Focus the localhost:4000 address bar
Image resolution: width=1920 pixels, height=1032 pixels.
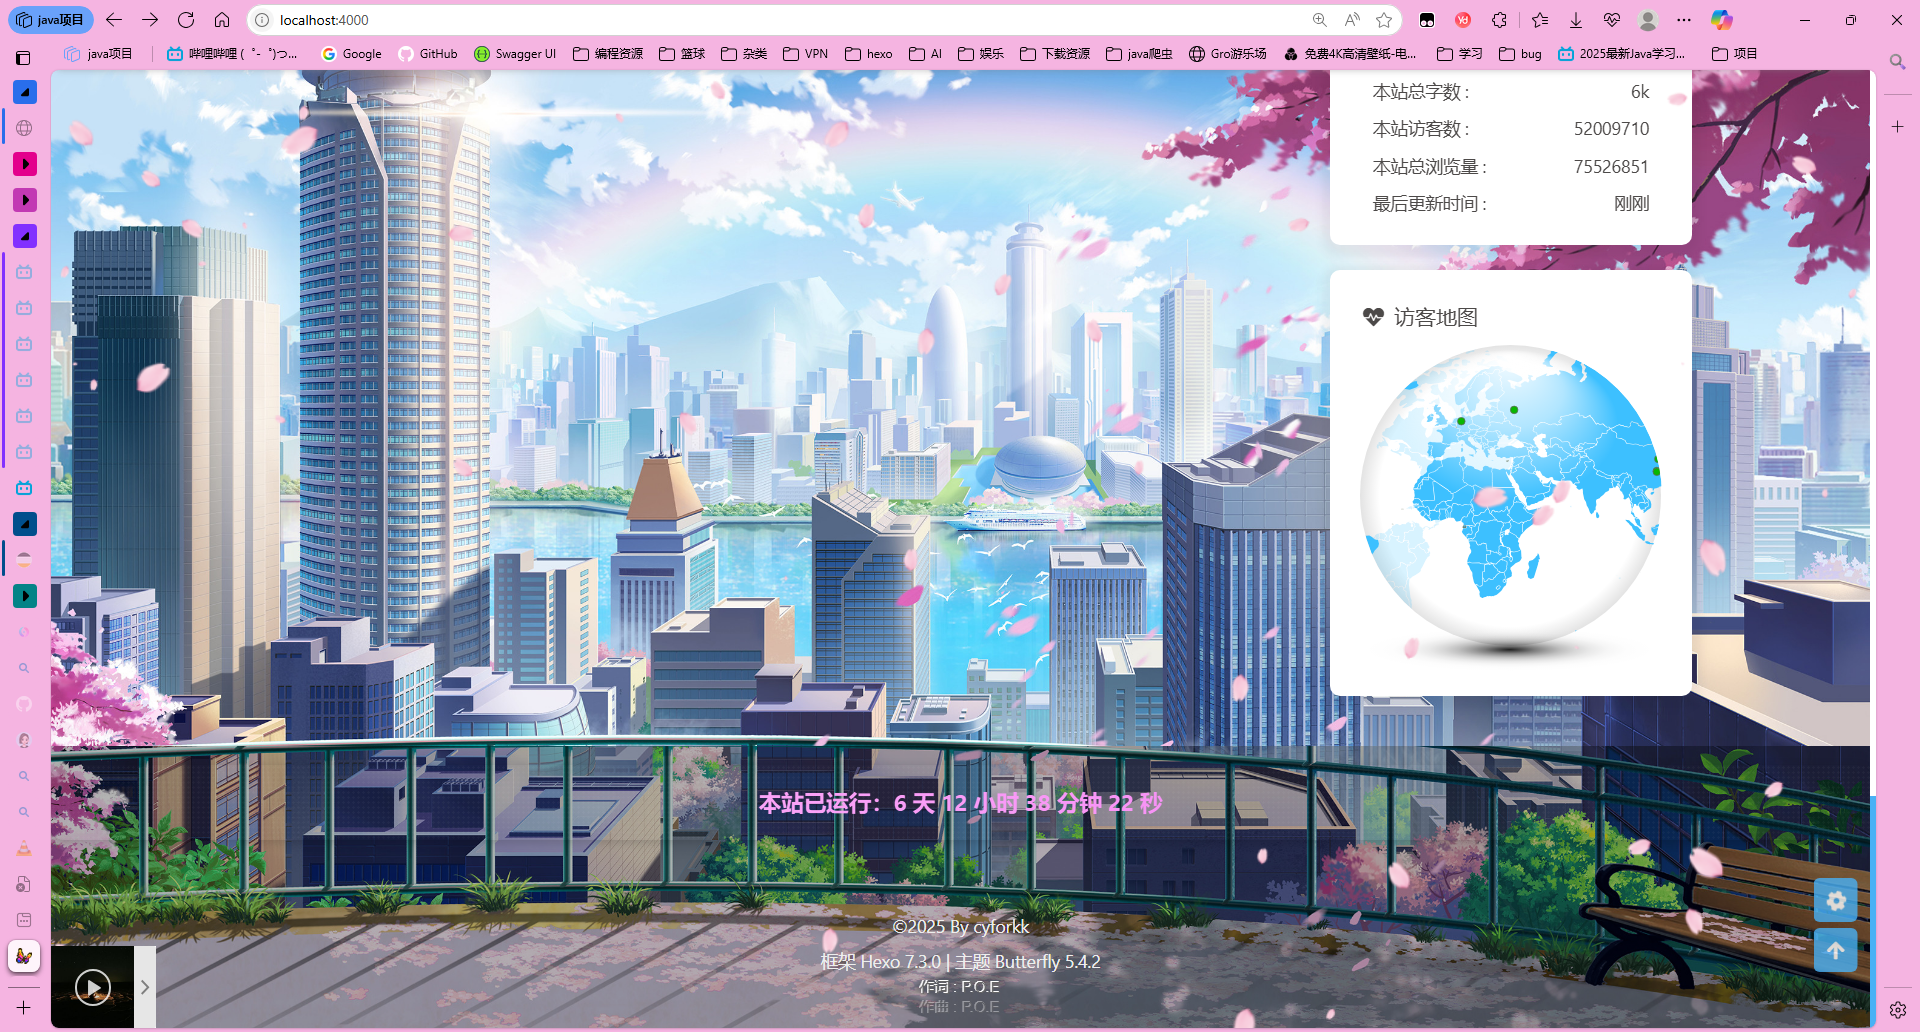click(780, 20)
